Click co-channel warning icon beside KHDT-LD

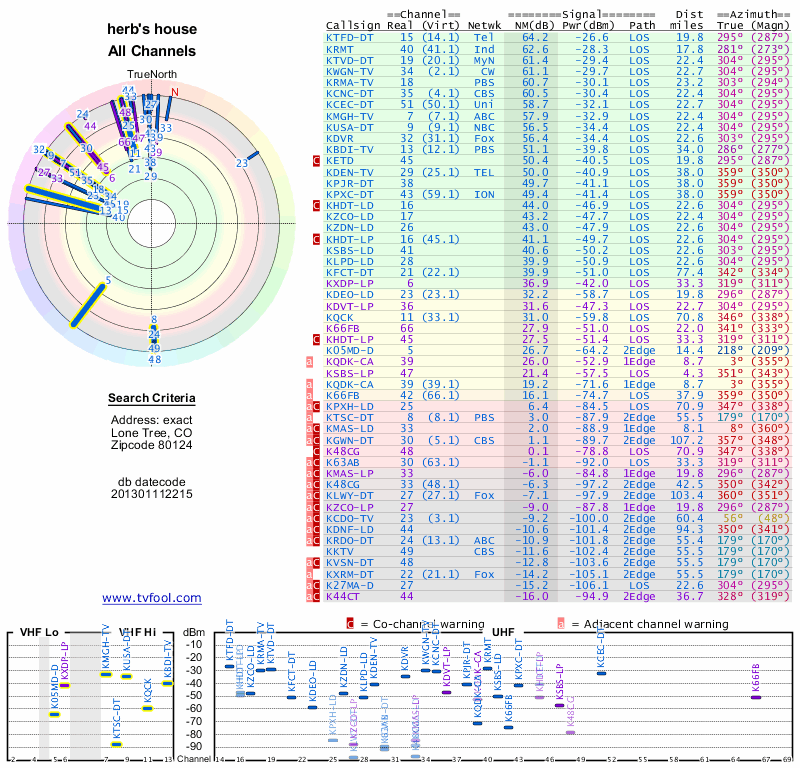(x=316, y=206)
